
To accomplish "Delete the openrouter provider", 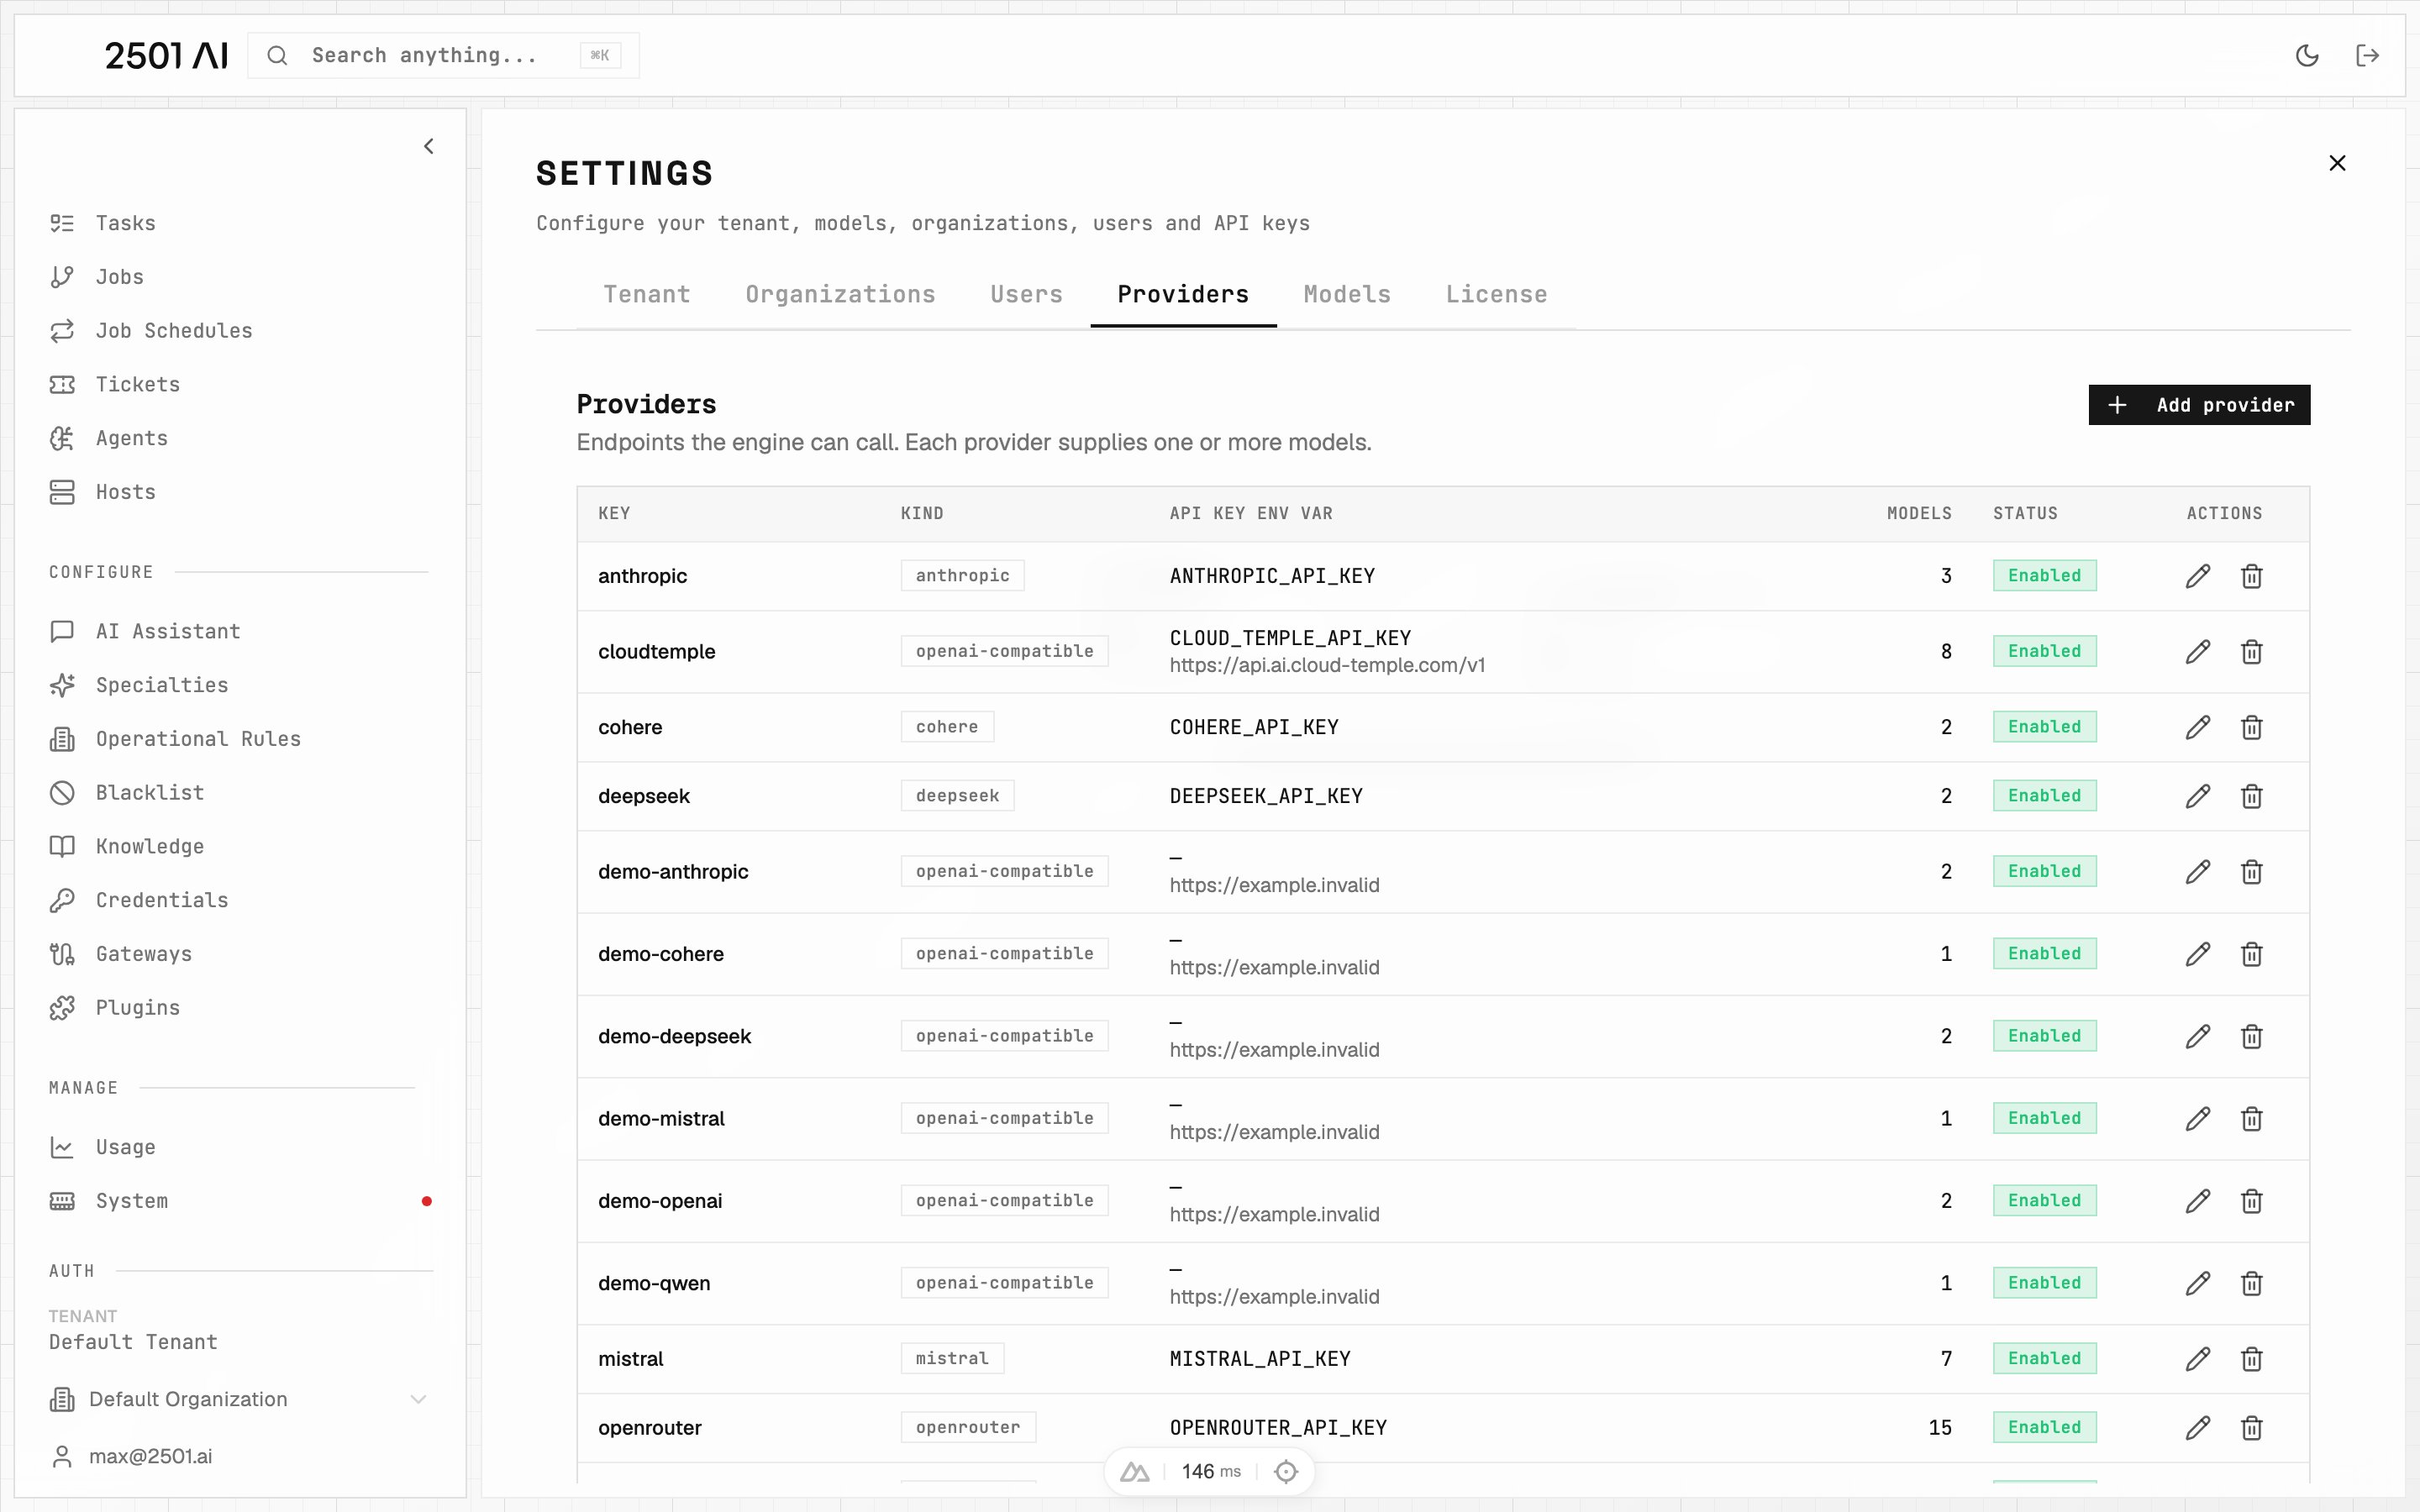I will (x=2251, y=1428).
